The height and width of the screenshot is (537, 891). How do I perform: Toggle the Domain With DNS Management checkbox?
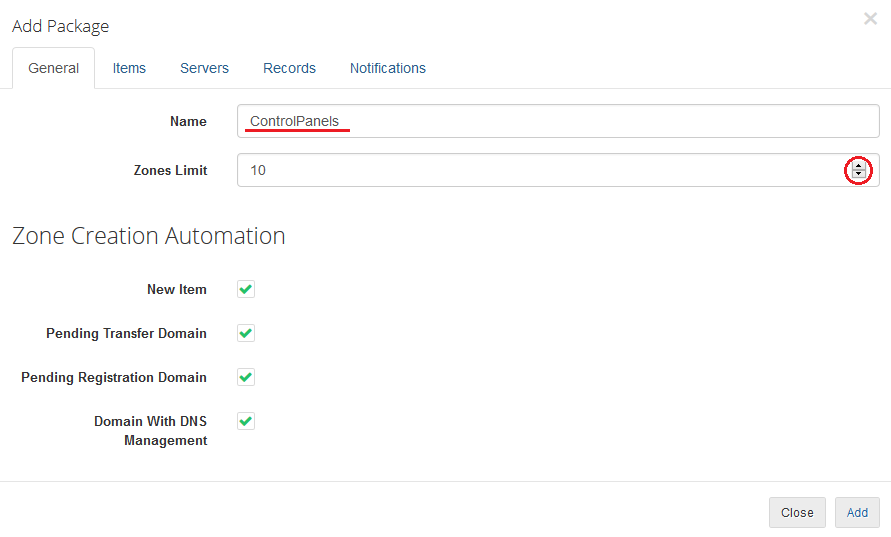(246, 421)
